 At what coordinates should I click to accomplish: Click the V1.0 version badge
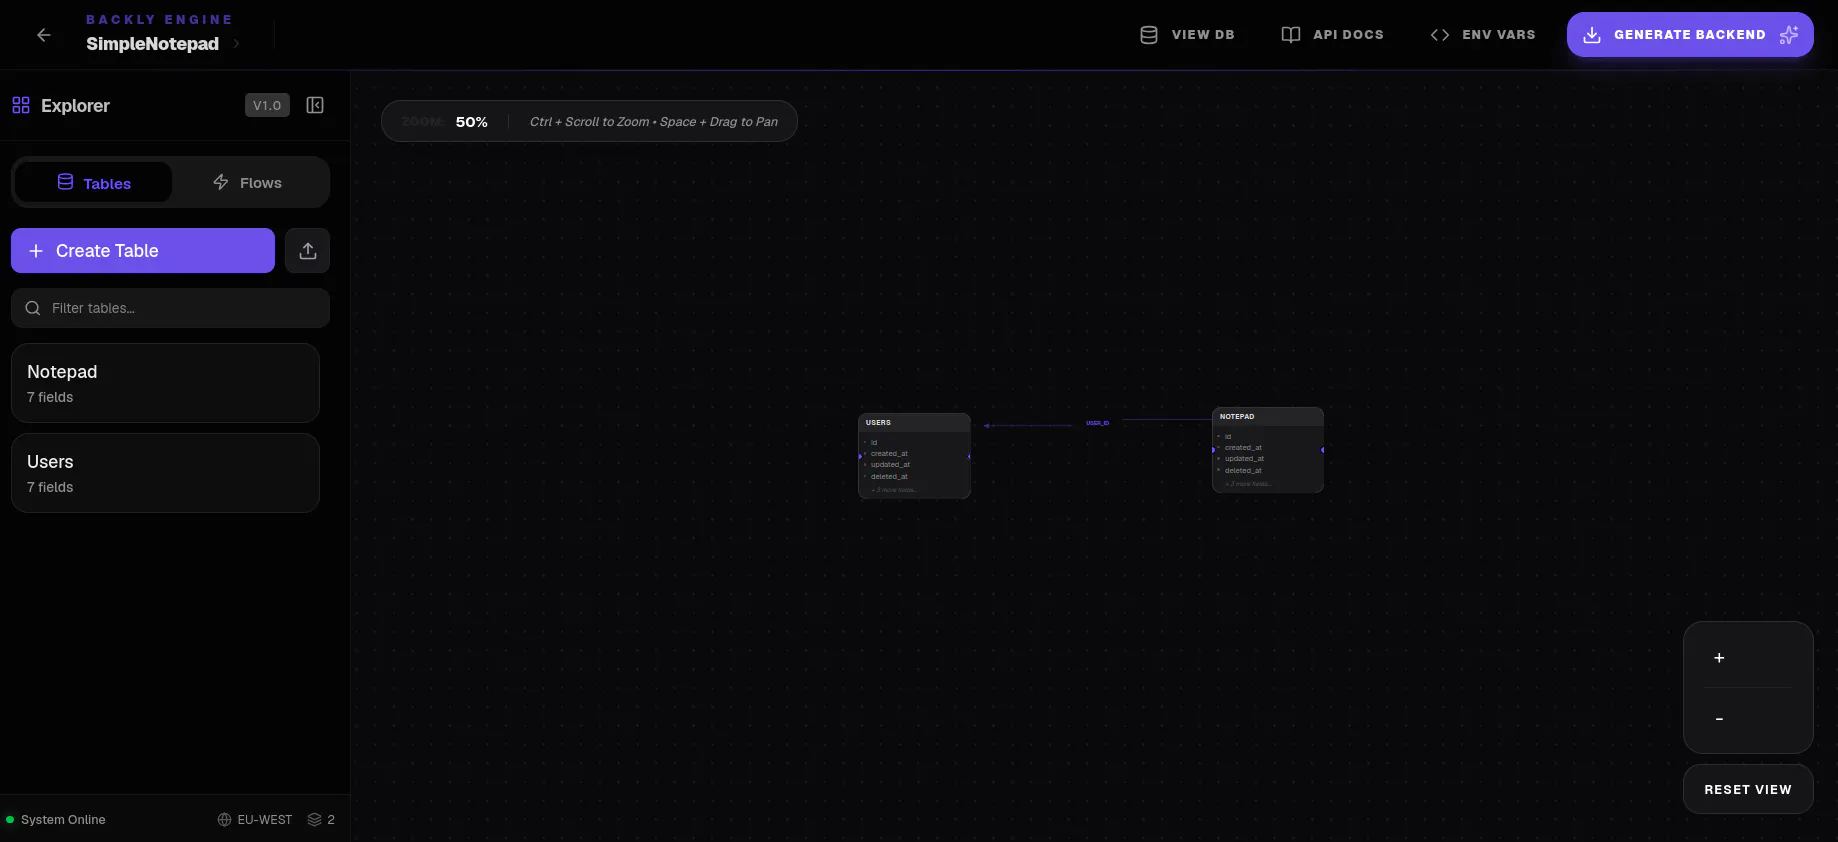pos(267,105)
